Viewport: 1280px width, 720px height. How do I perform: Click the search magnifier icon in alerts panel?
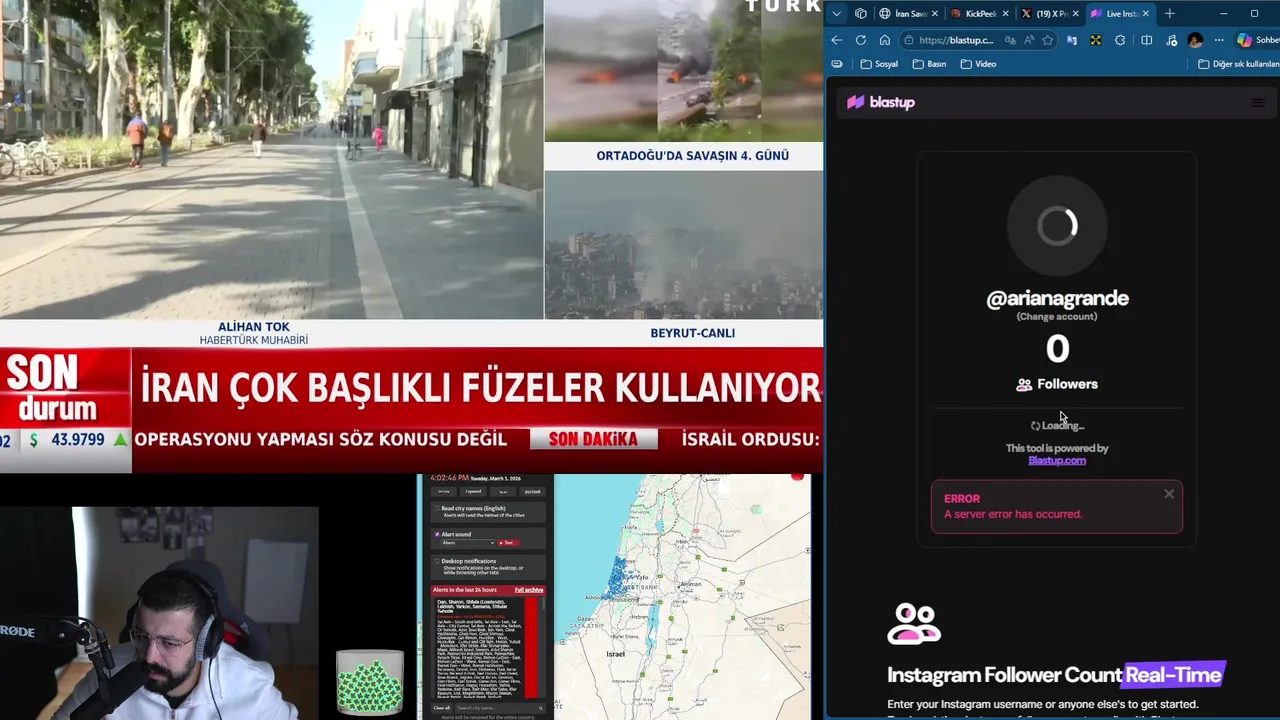click(x=541, y=708)
